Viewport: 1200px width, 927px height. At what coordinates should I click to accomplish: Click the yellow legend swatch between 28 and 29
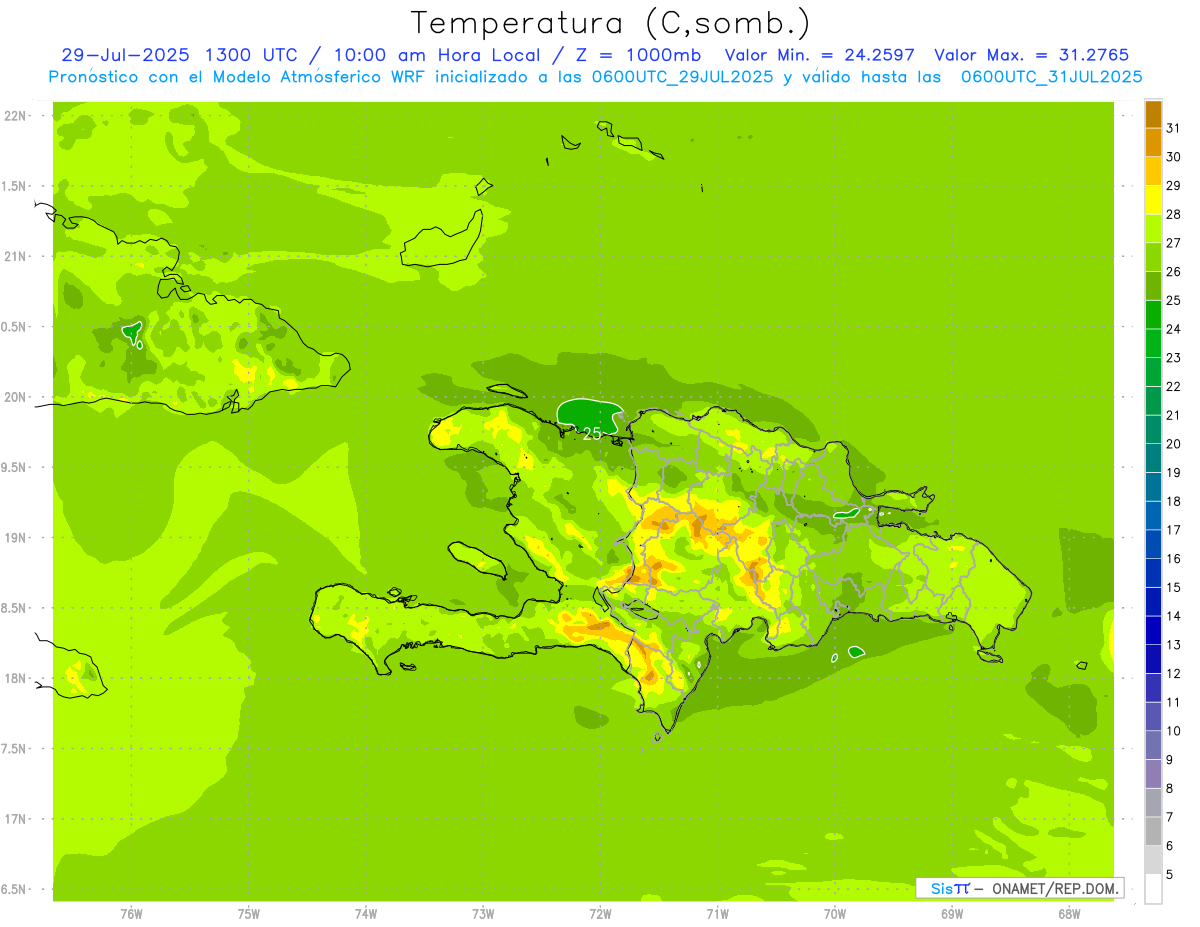point(1153,200)
